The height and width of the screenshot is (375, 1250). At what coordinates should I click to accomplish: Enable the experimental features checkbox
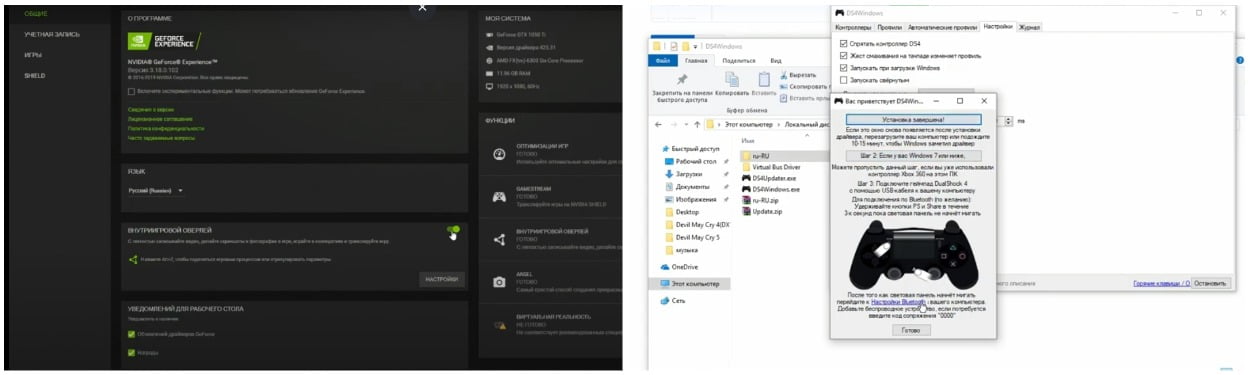132,91
